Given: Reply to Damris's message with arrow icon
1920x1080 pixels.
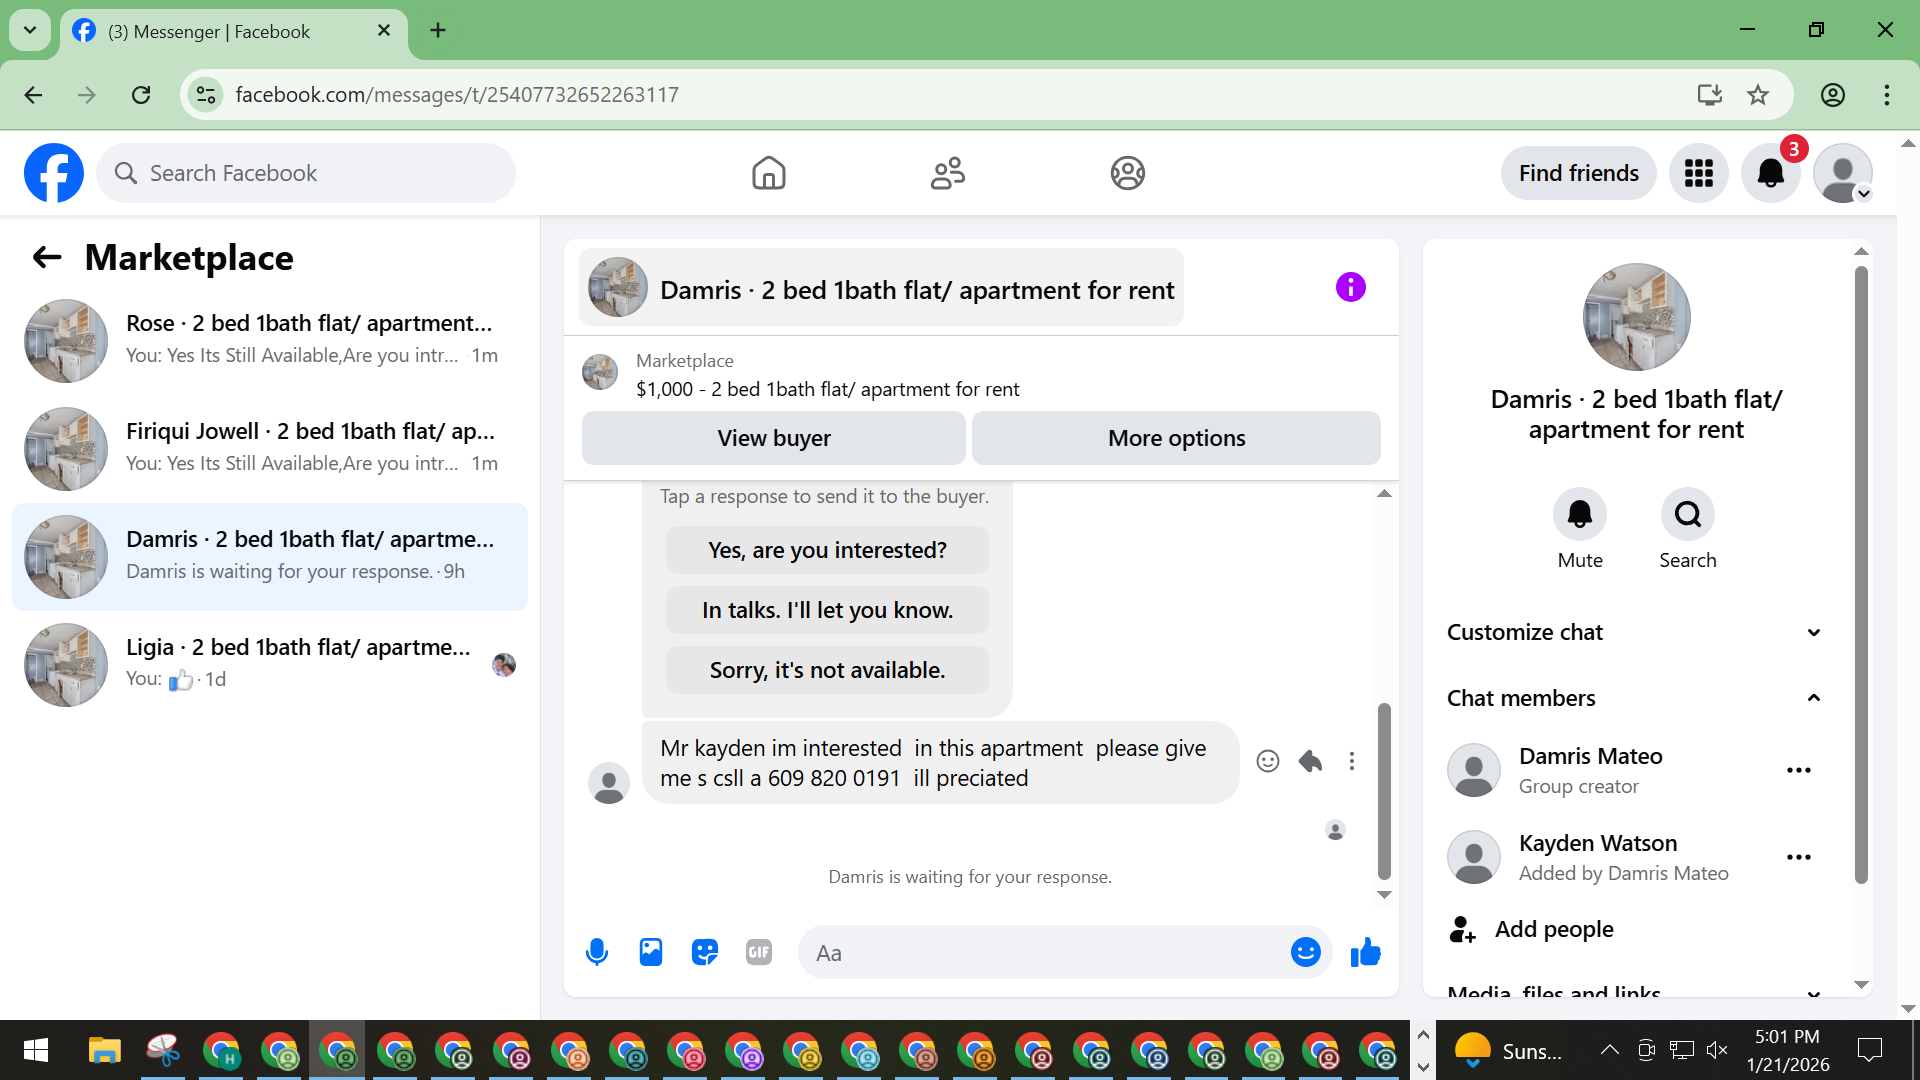Looking at the screenshot, I should pos(1310,762).
